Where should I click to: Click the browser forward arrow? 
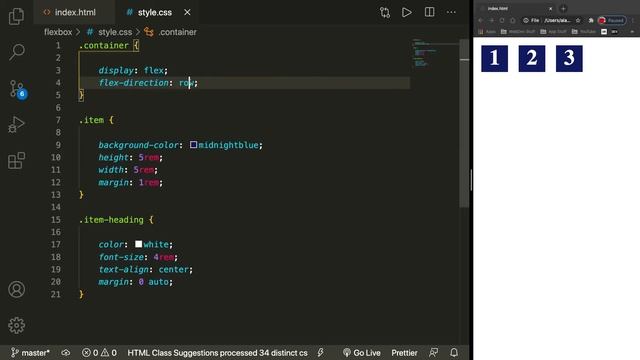coord(491,20)
